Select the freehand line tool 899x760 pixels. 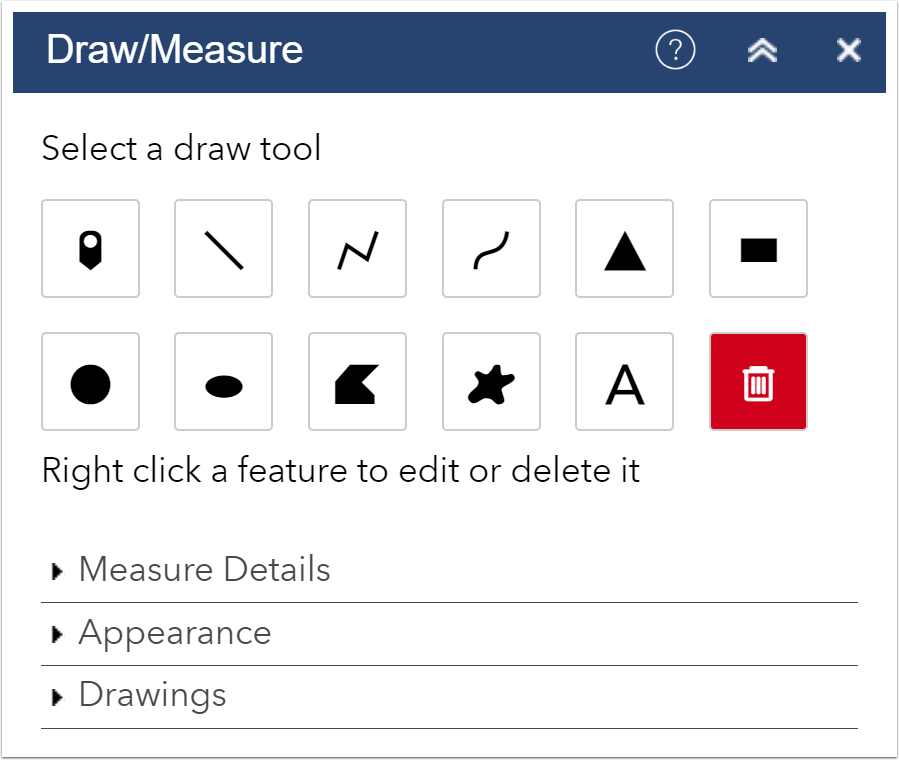click(491, 248)
